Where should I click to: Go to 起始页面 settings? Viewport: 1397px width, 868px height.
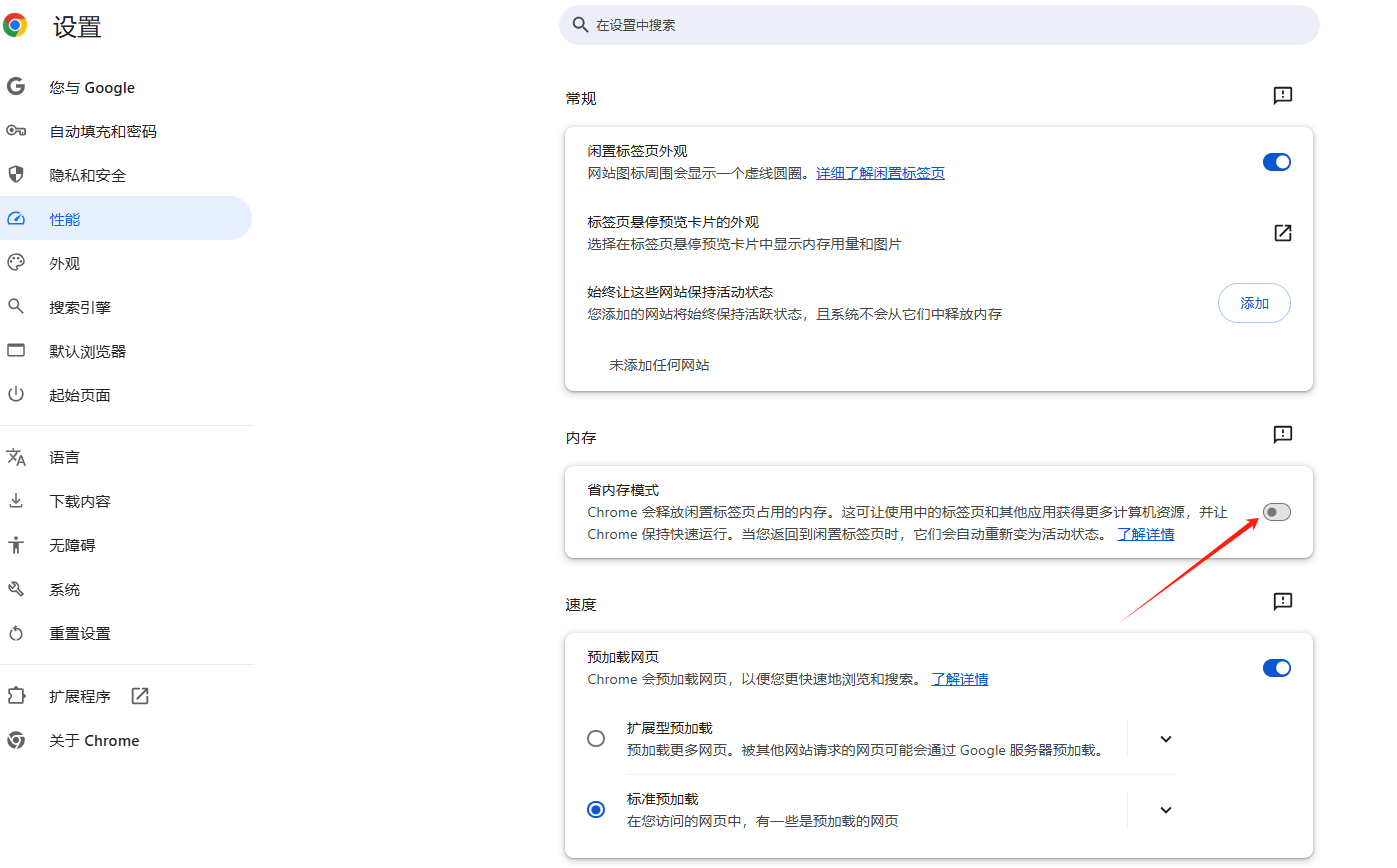(126, 395)
